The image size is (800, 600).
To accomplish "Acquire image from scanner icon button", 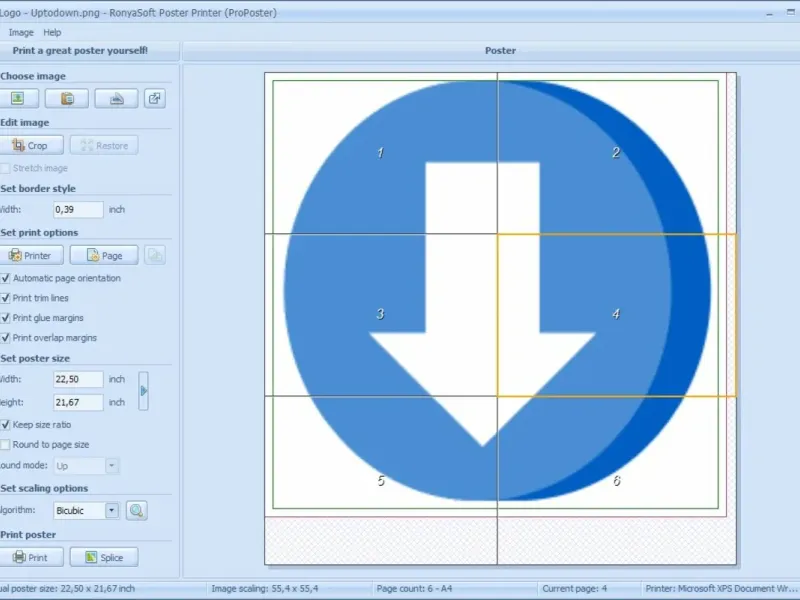I will point(116,98).
